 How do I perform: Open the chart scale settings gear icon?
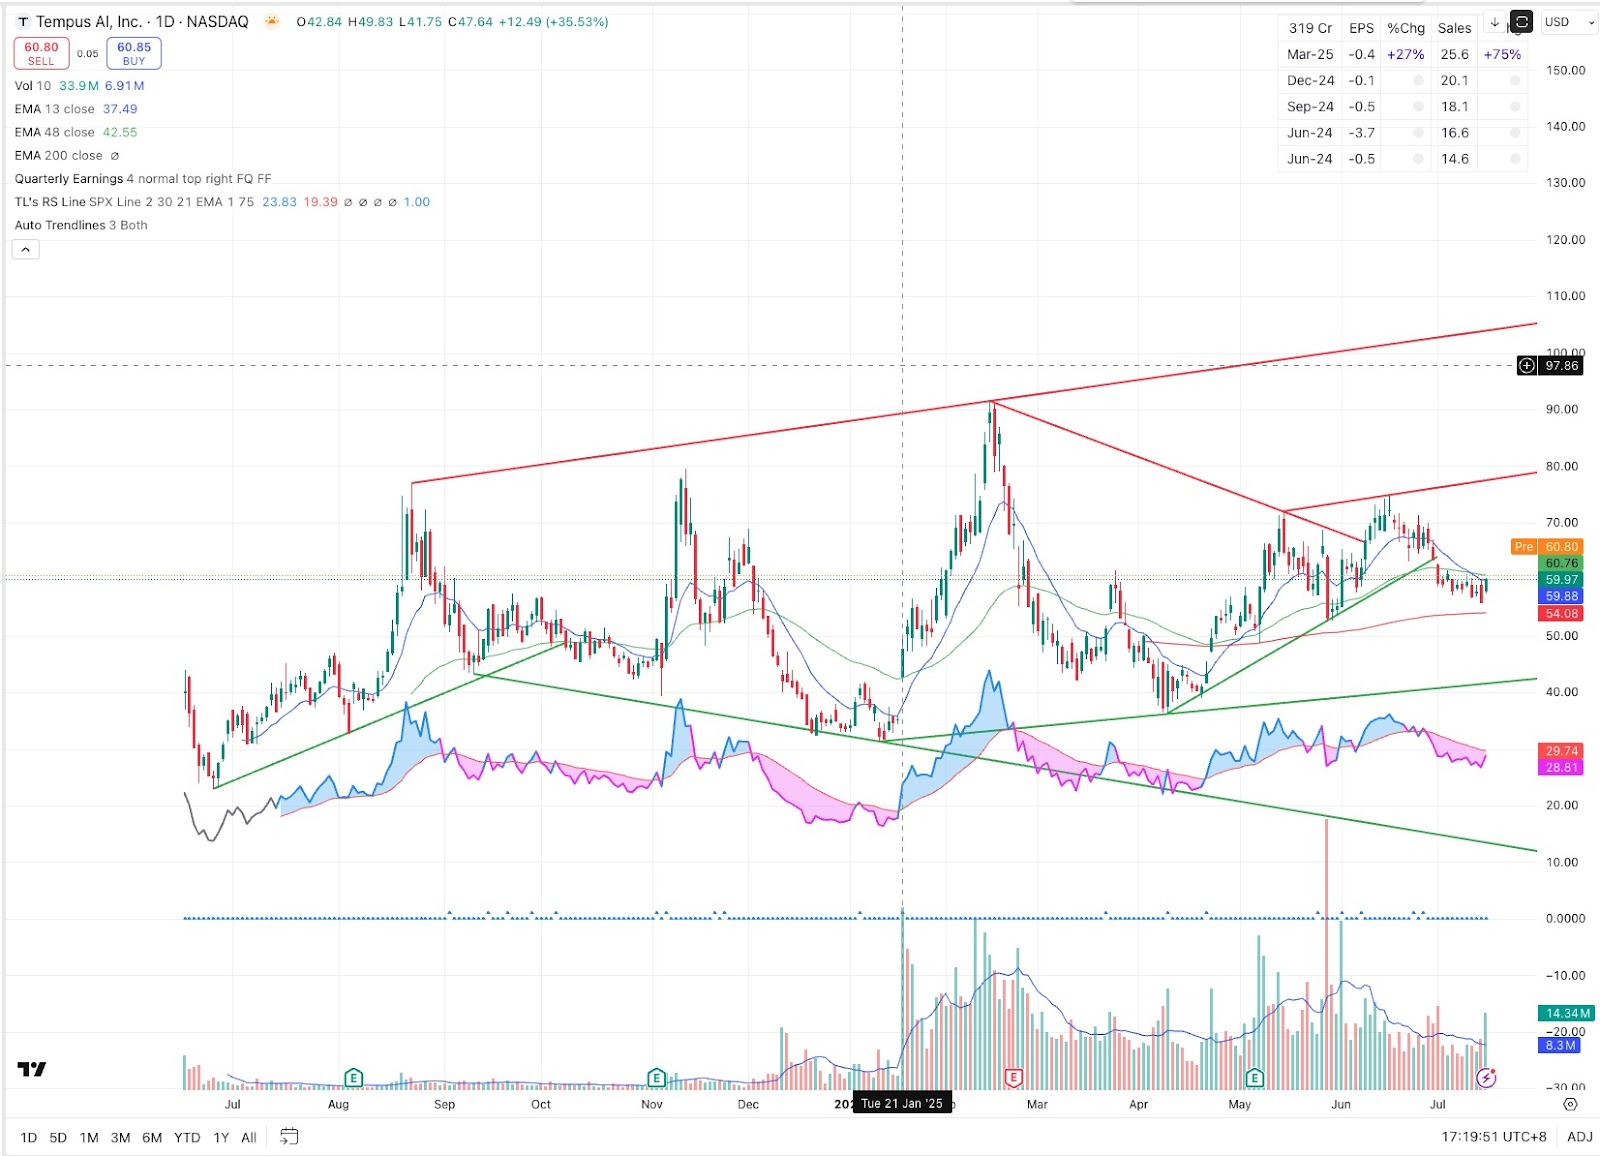click(x=1570, y=1104)
